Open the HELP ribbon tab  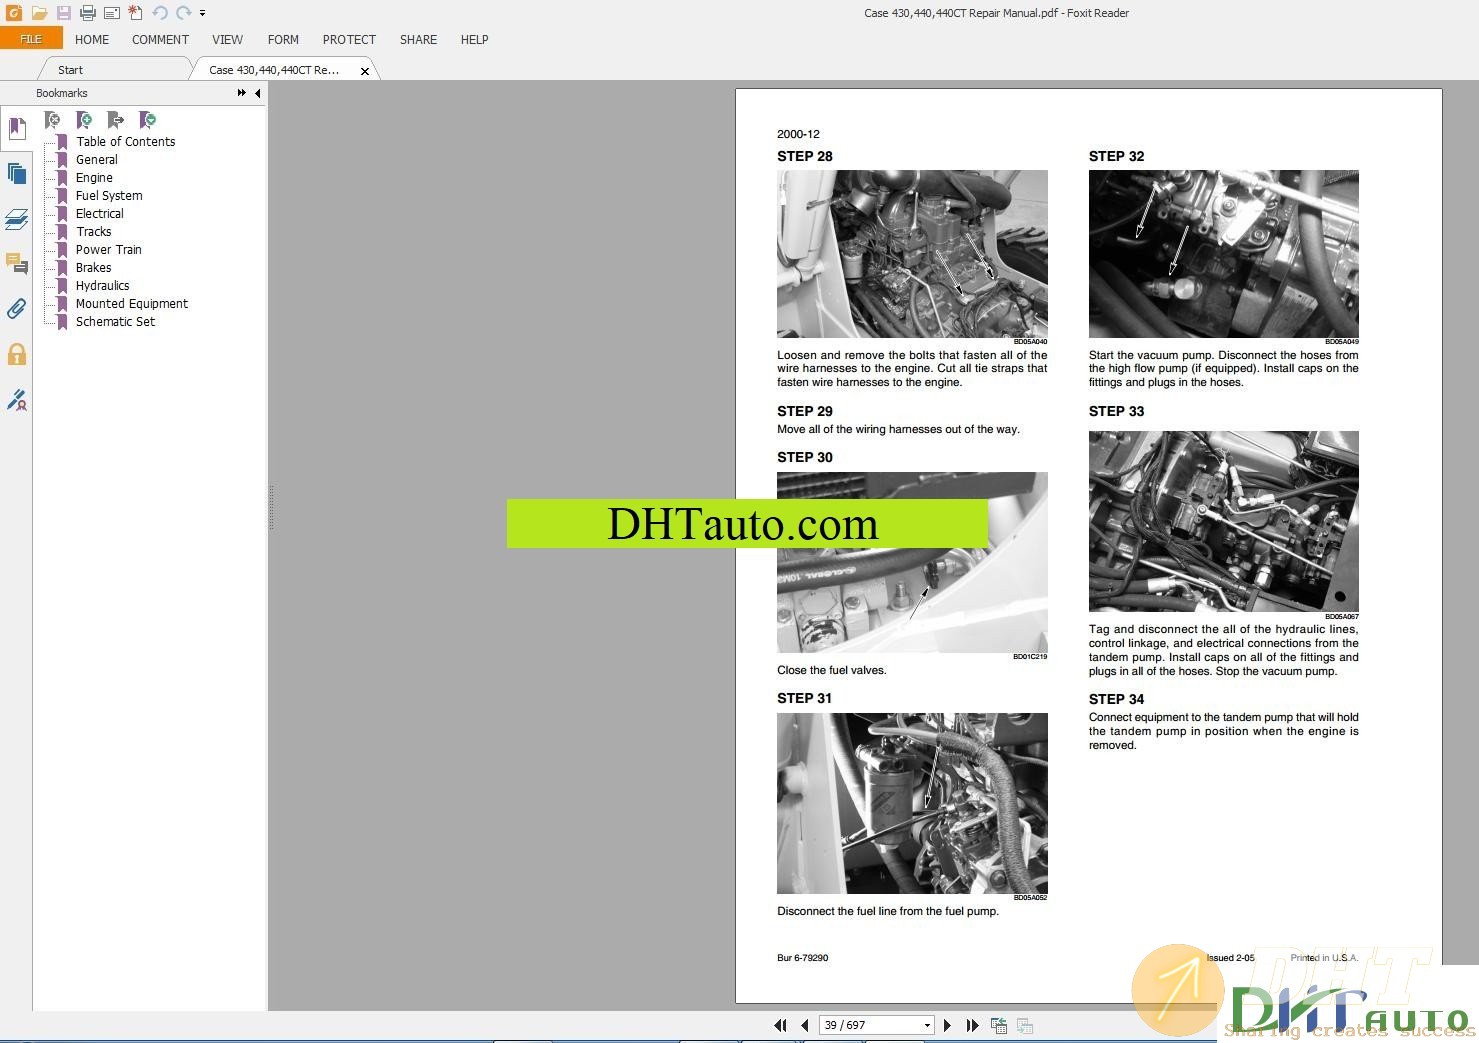[474, 40]
